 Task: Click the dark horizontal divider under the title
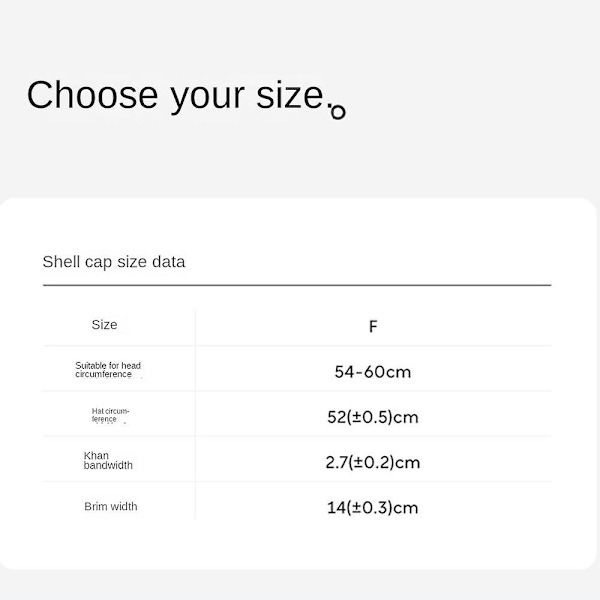[297, 285]
